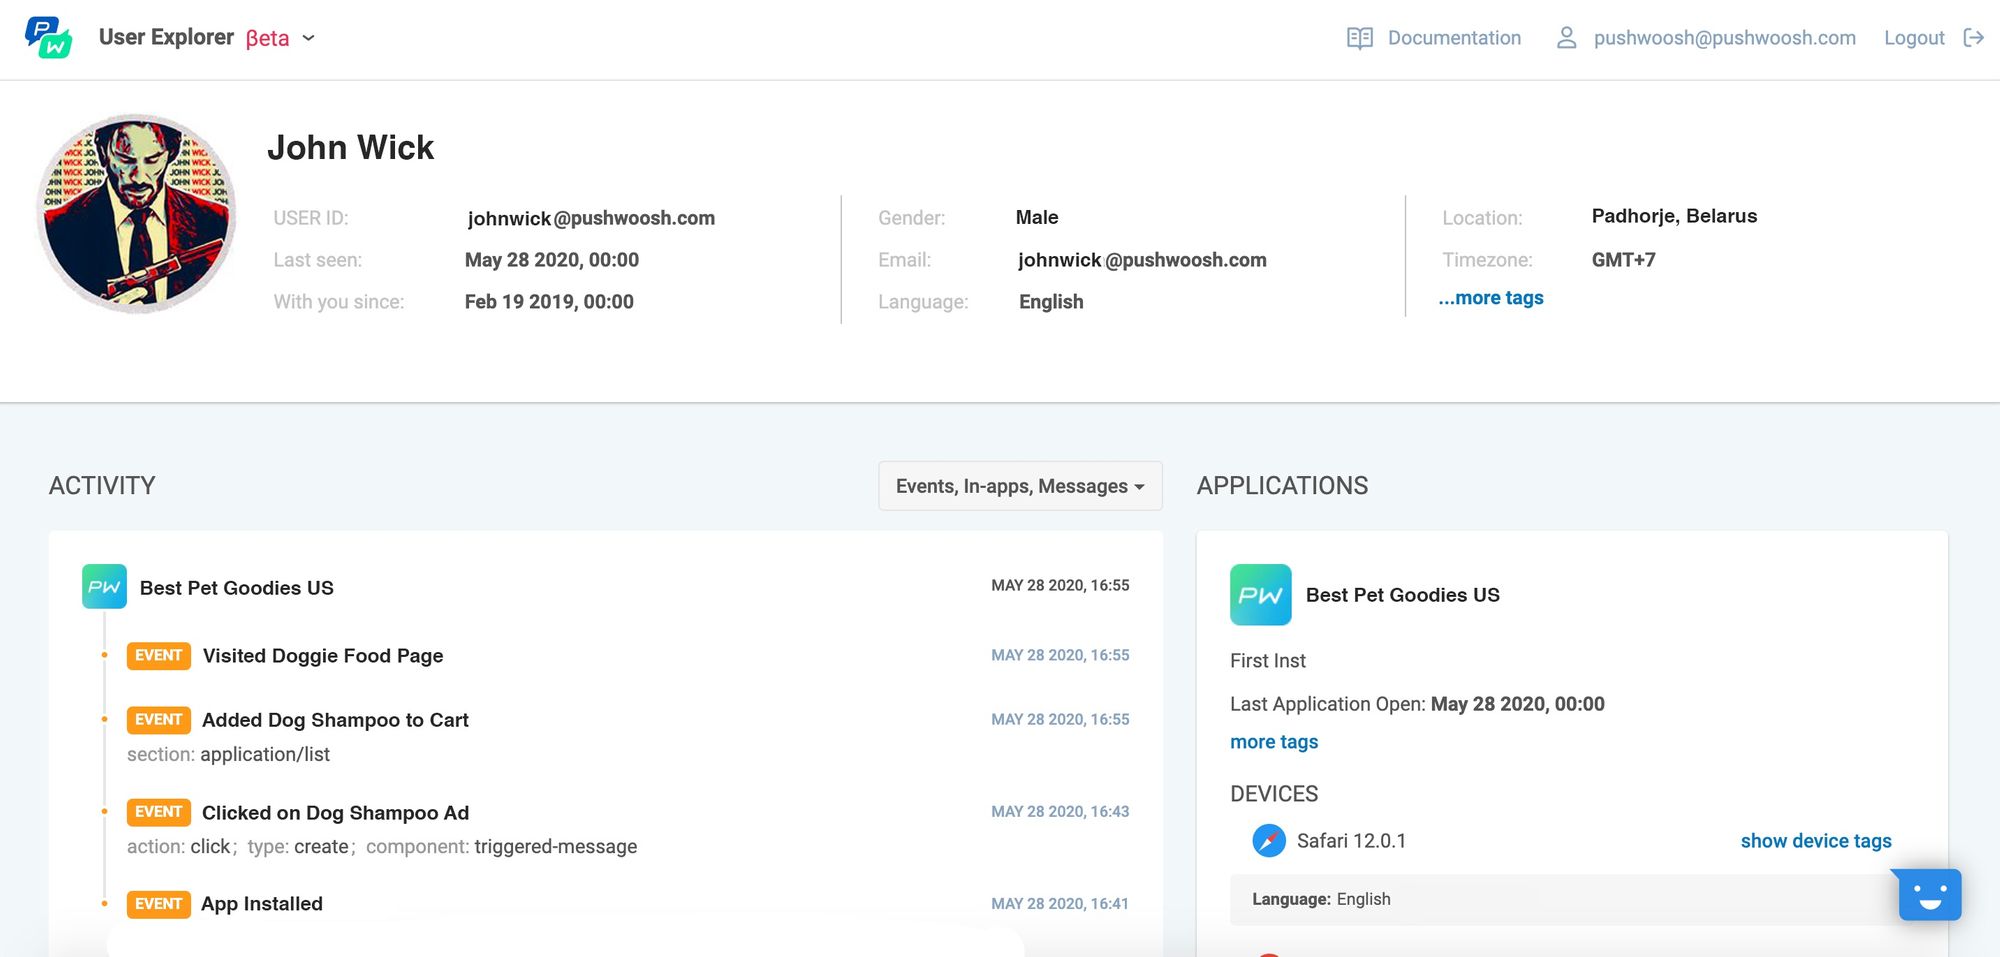This screenshot has width=2000, height=957.
Task: Click the Language value English in profile
Action: coord(1051,302)
